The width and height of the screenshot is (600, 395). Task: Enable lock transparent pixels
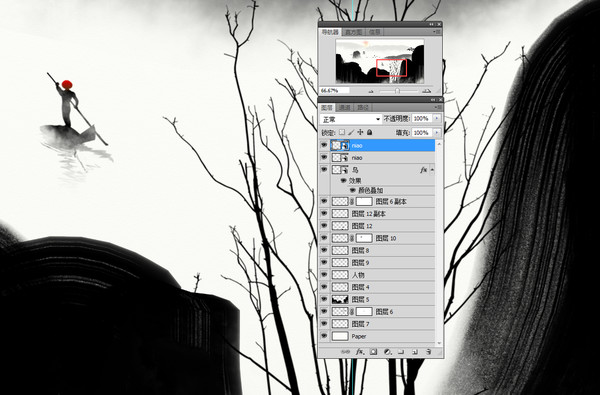coord(342,132)
